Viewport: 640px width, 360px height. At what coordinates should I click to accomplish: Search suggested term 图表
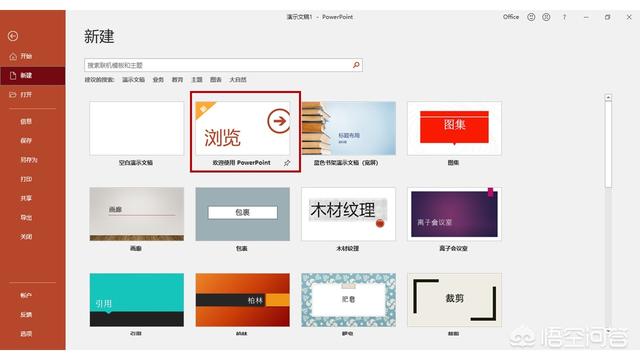[216, 80]
